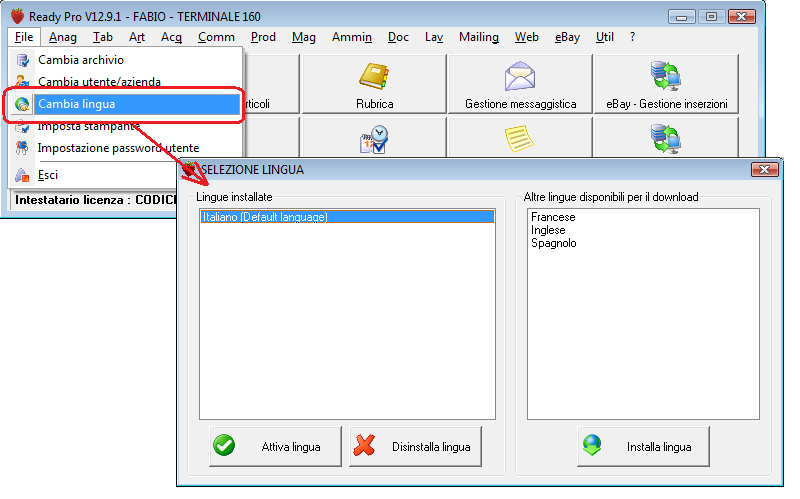Screen dimensions: 800x499
Task: Click the yellow notes sheet icon
Action: click(x=519, y=139)
